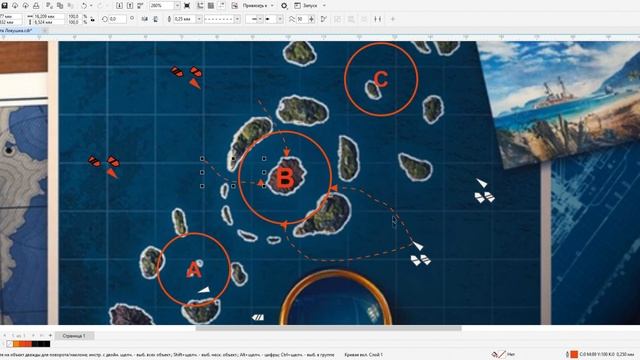640x360 pixels.
Task: Select the no-color swatch in document palette
Action: click(x=9, y=344)
